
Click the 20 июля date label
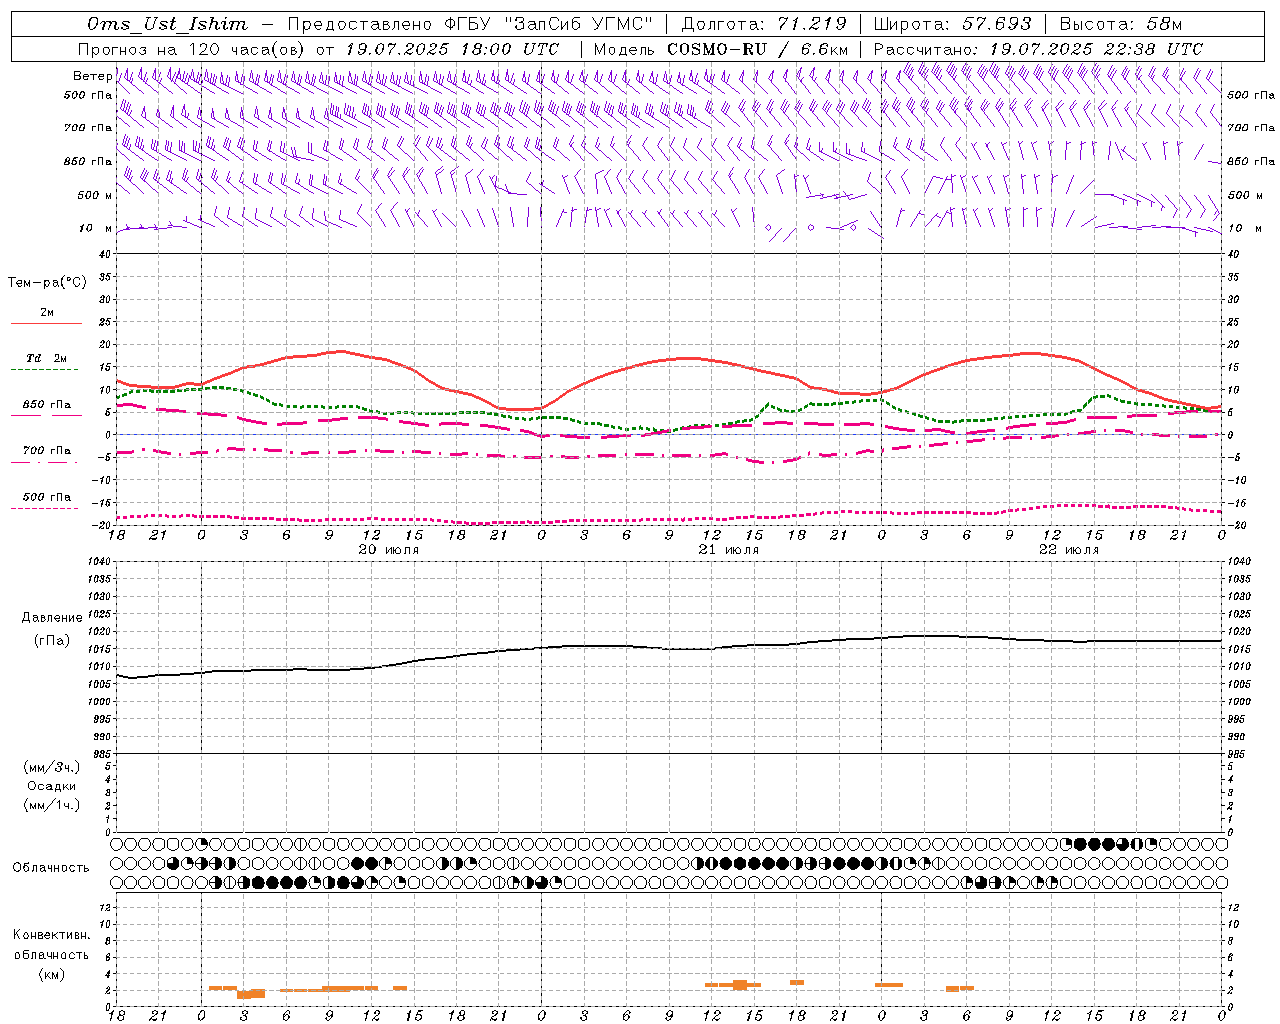coord(390,550)
